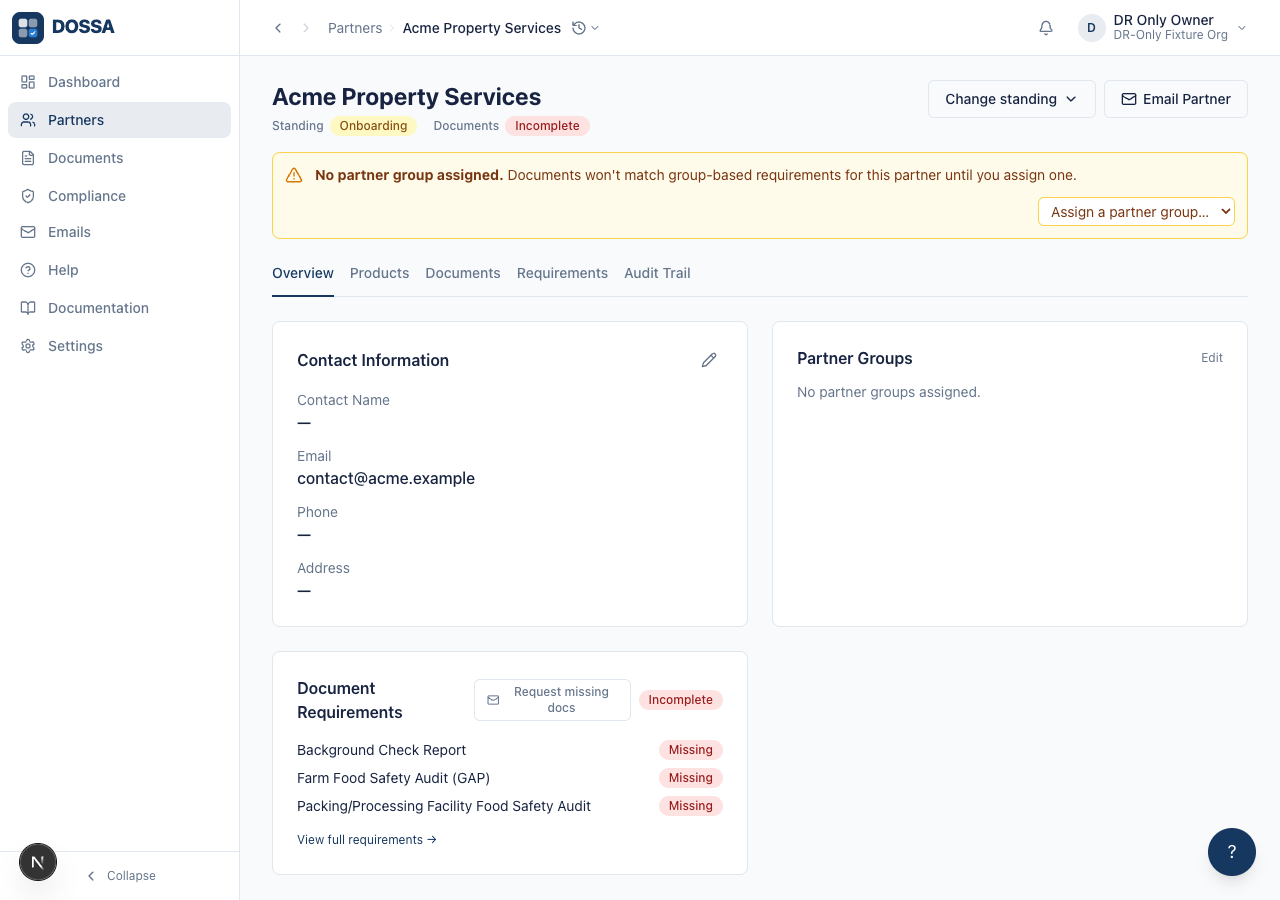The height and width of the screenshot is (900, 1280).
Task: Open the Change standing dropdown
Action: point(1012,99)
